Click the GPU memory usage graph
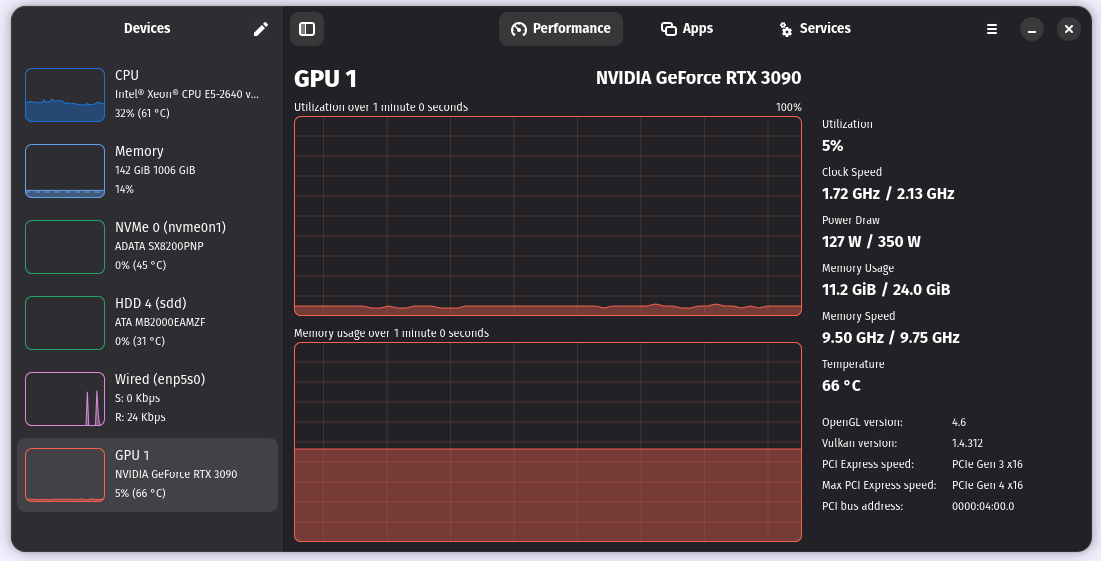Viewport: 1101px width, 561px height. point(548,442)
